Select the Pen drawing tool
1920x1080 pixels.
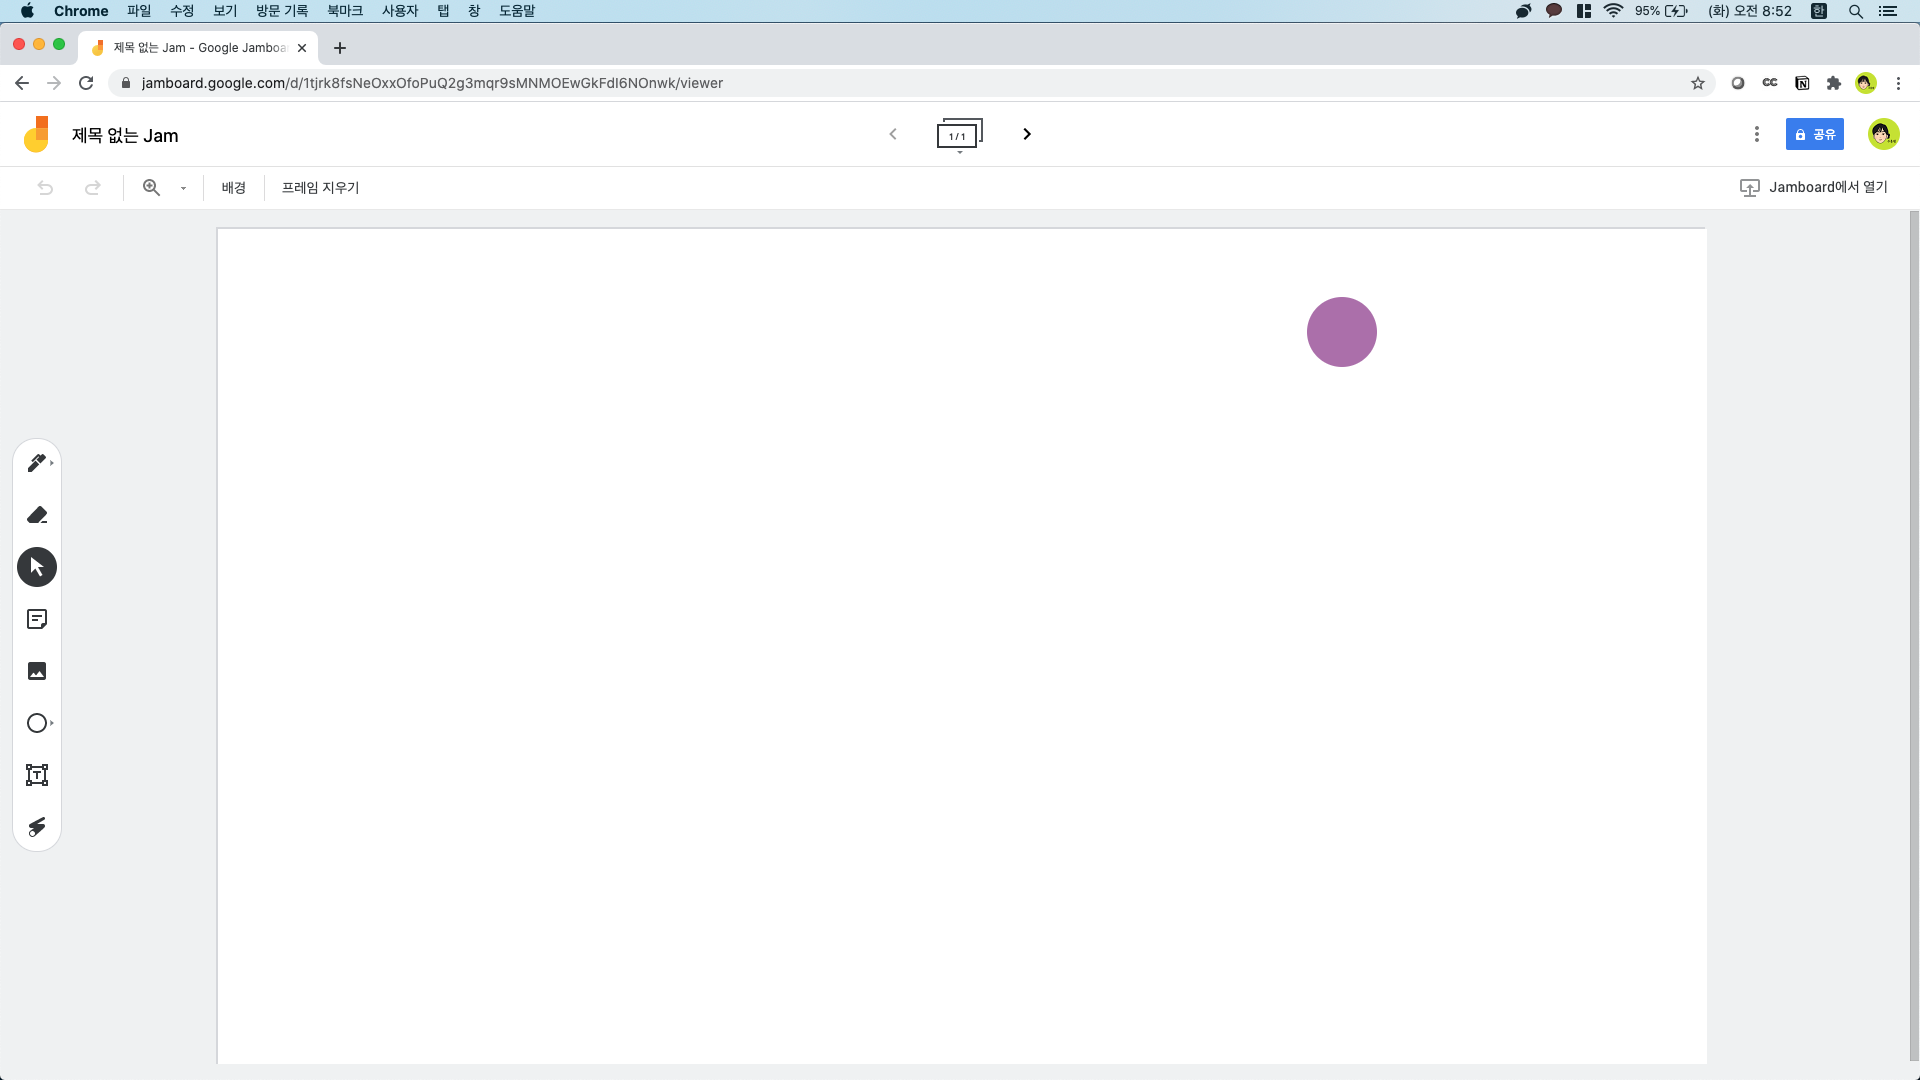[37, 463]
